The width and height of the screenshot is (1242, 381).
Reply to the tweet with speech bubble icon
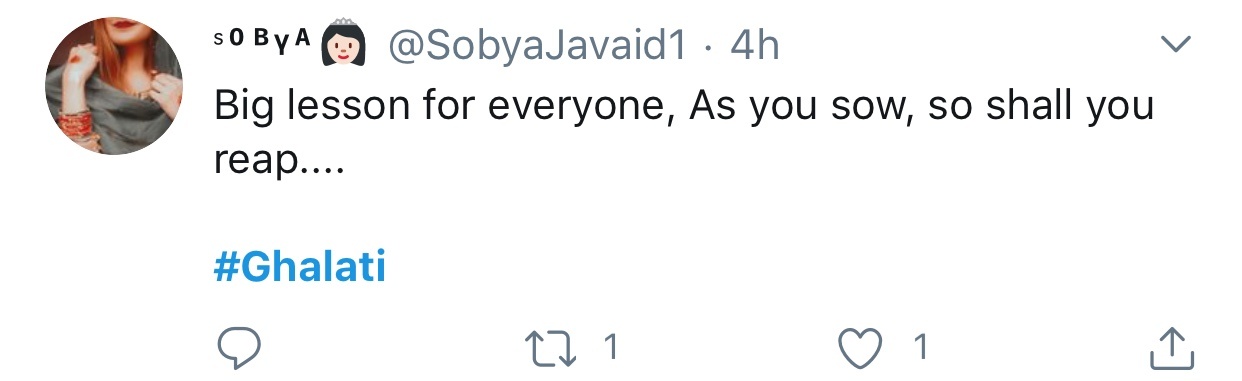pyautogui.click(x=239, y=348)
